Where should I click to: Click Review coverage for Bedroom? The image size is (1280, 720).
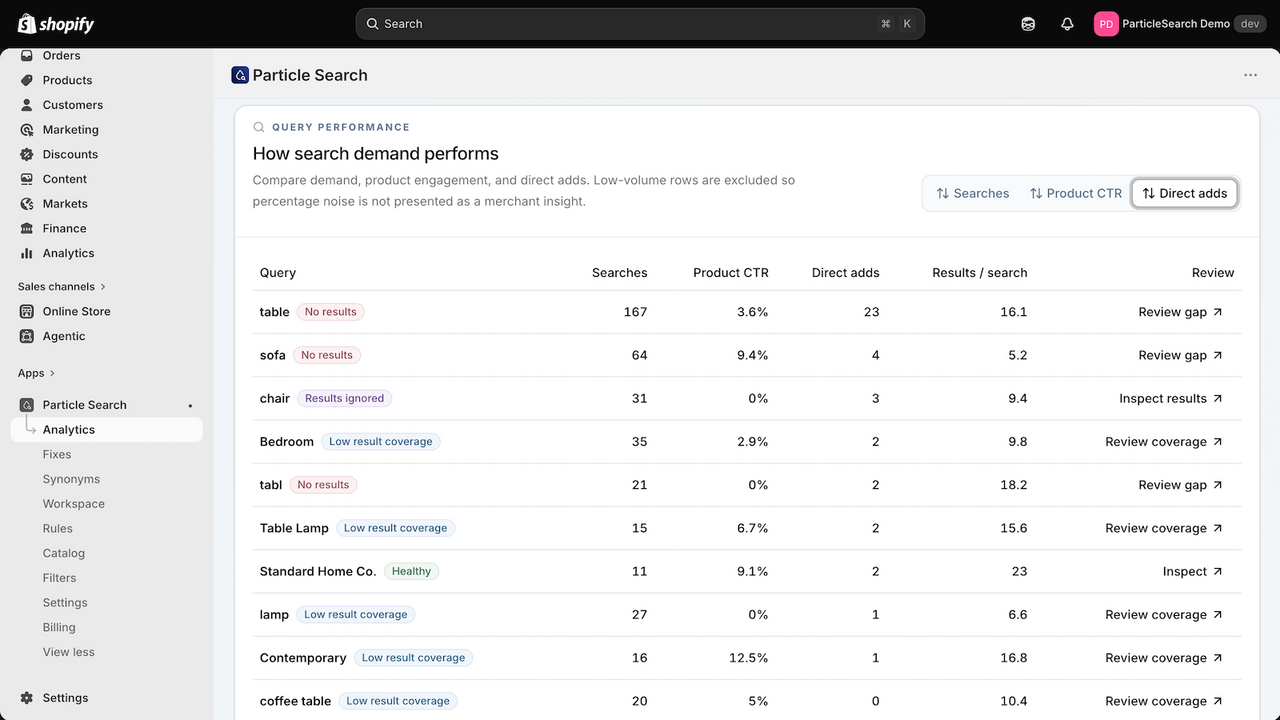point(1164,441)
